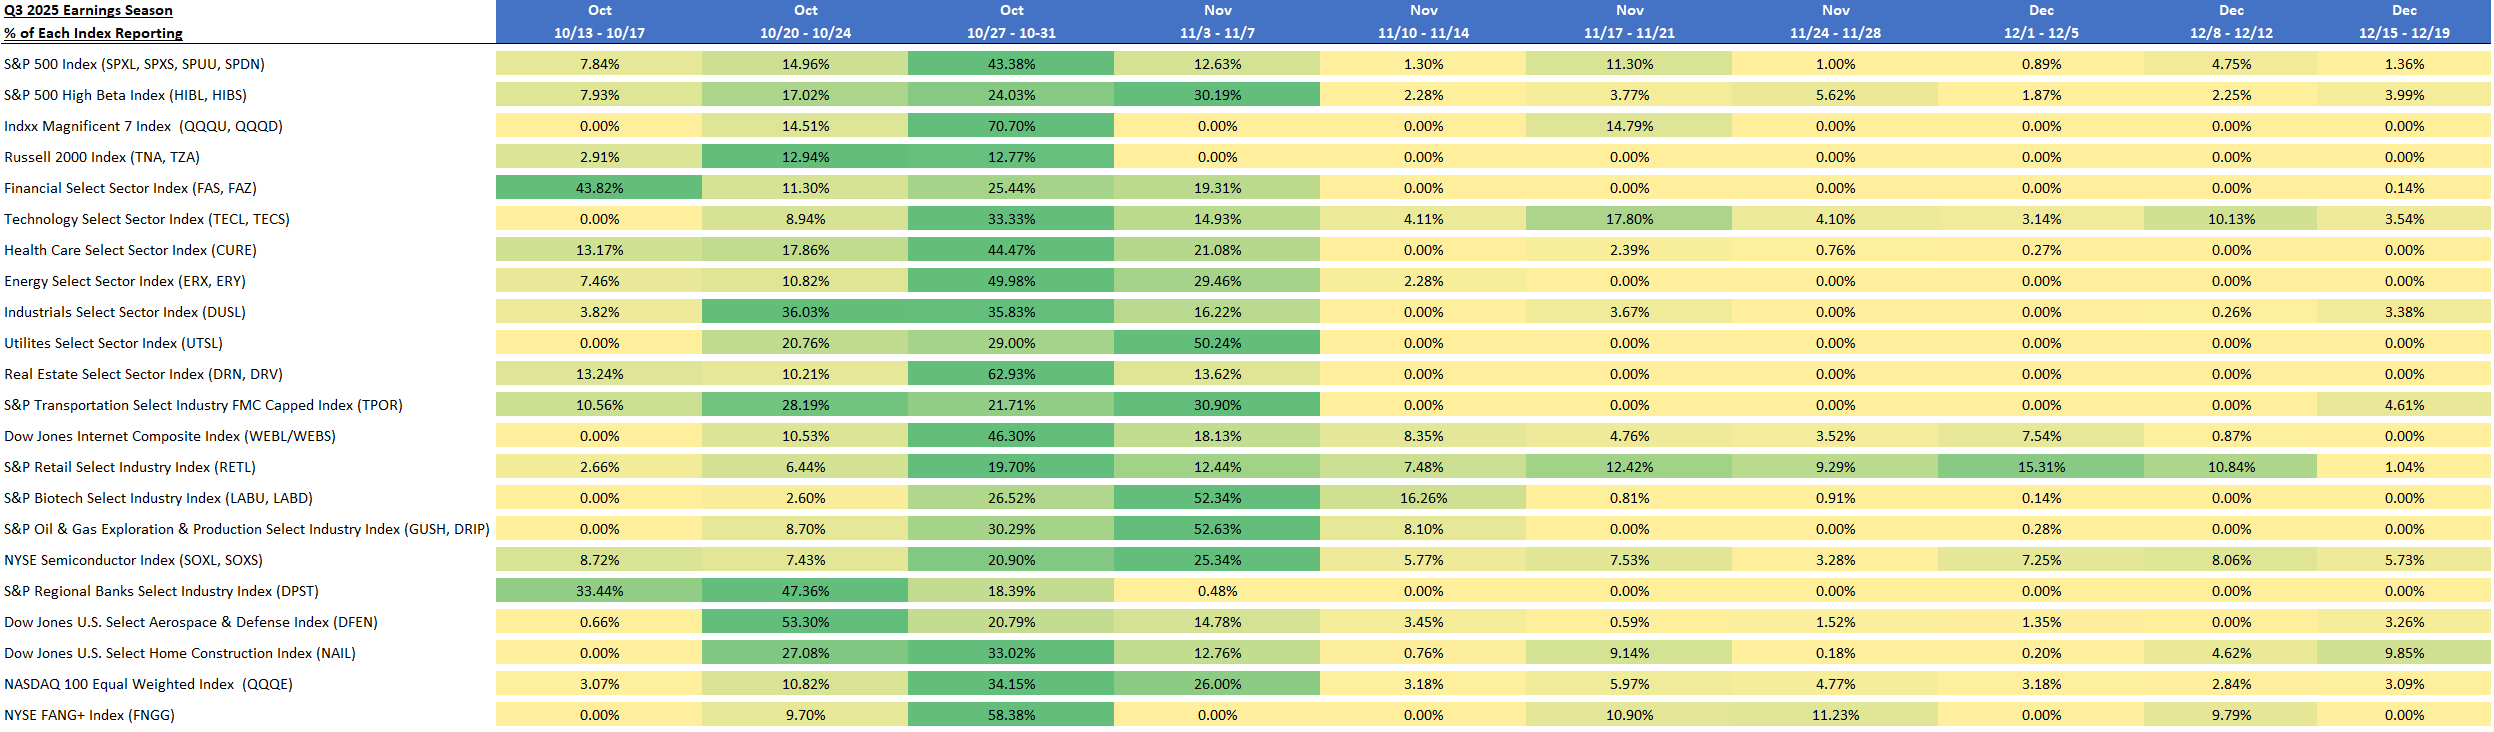Click the Q3 2025 Earnings Season title
Screen dimensions: 2494x732
(x=88, y=11)
